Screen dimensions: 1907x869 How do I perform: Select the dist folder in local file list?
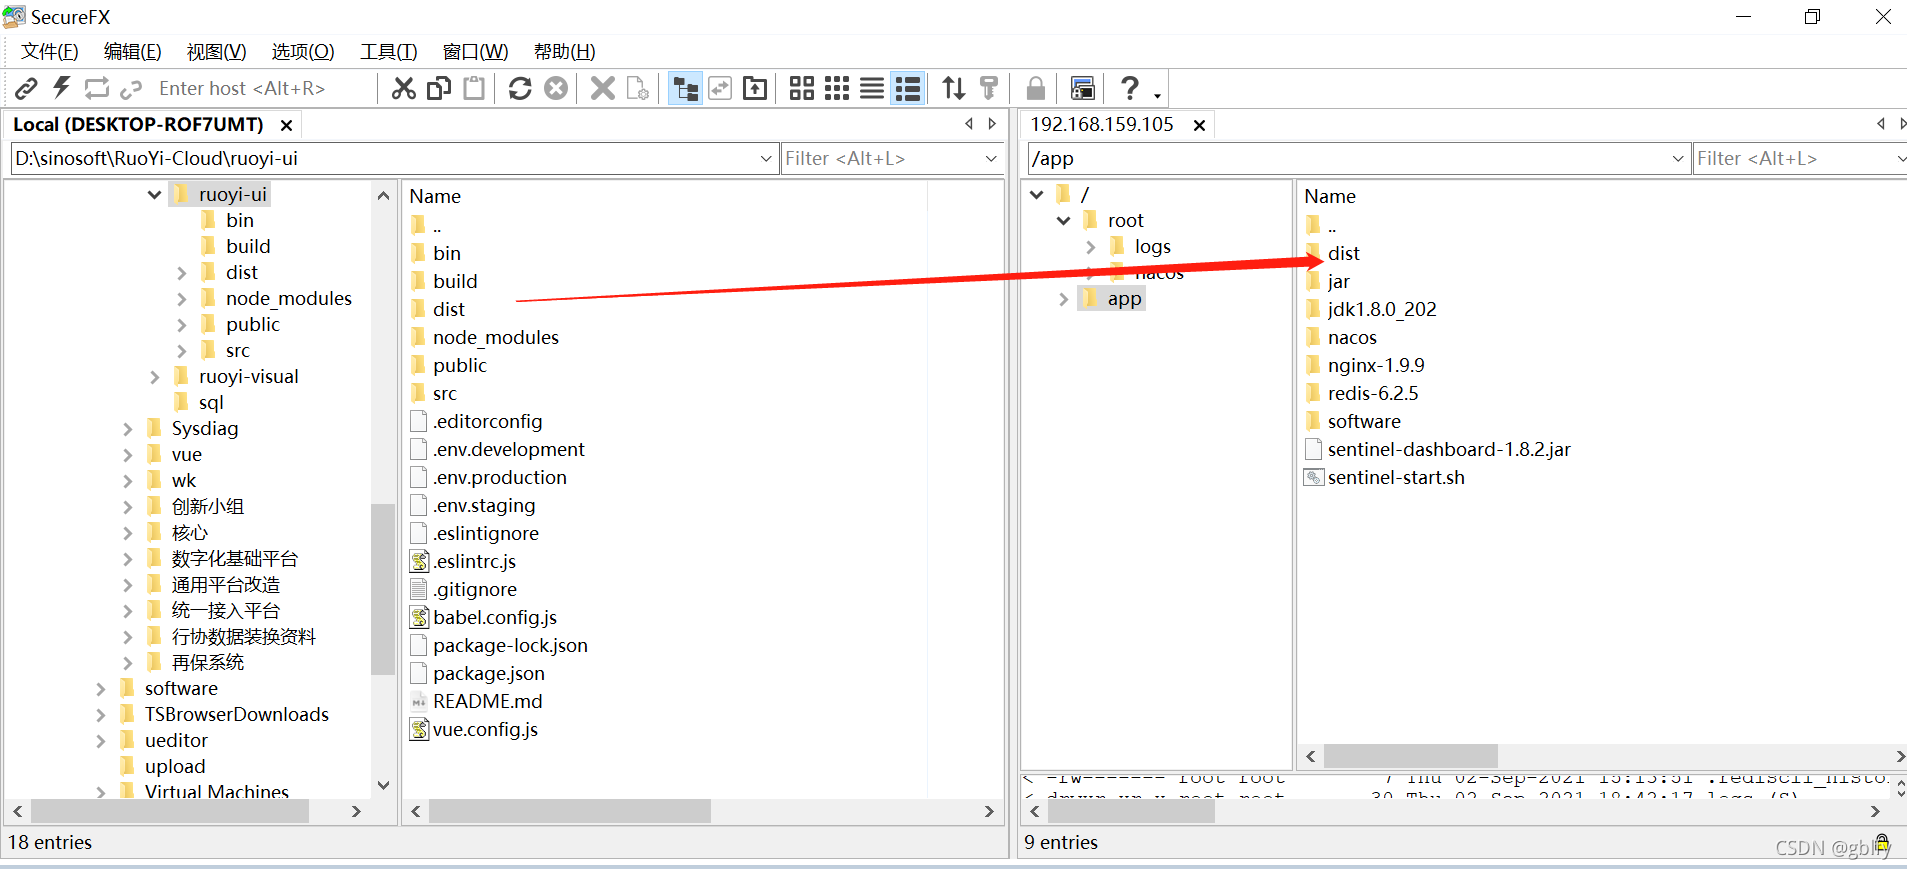(x=448, y=309)
